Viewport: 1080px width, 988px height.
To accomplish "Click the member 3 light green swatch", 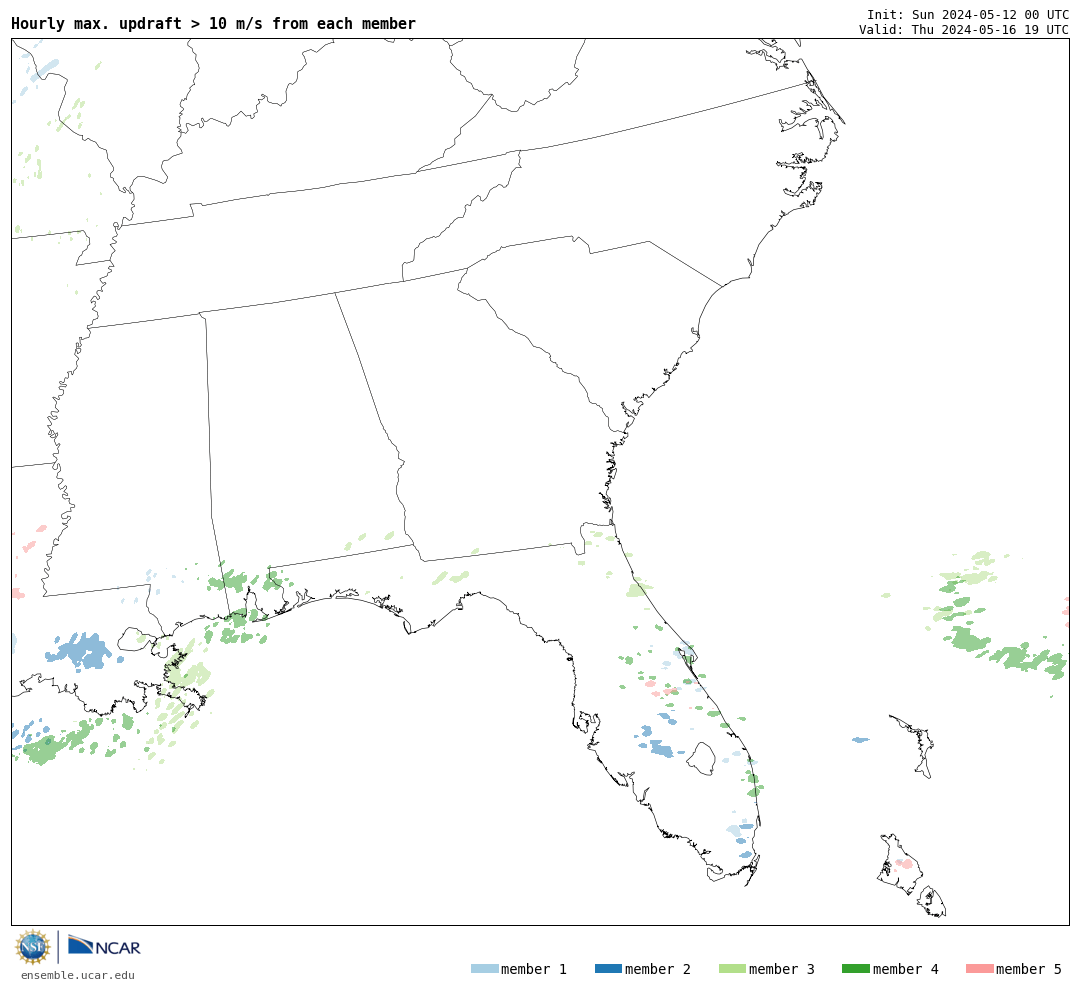I will pyautogui.click(x=732, y=969).
